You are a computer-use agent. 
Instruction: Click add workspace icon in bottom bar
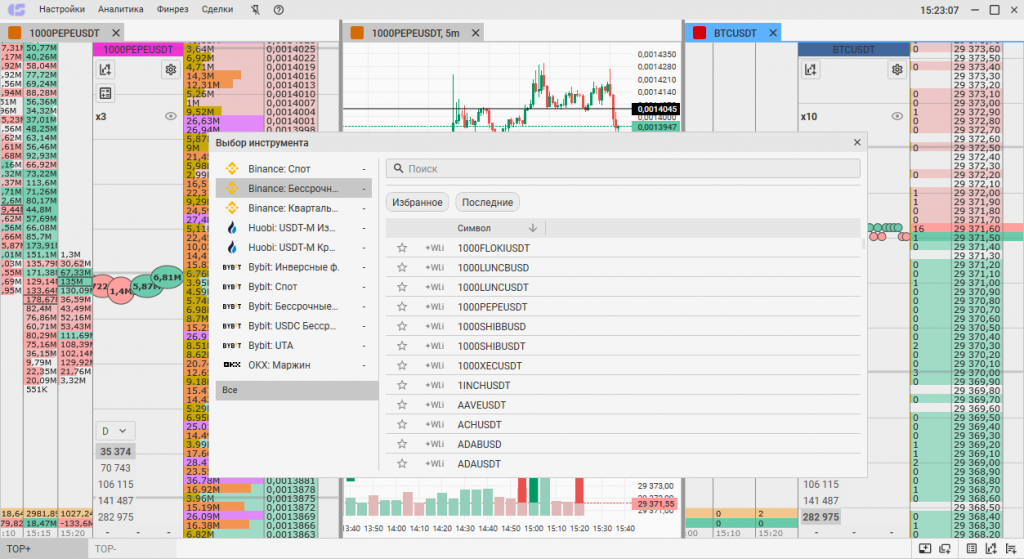(925, 549)
